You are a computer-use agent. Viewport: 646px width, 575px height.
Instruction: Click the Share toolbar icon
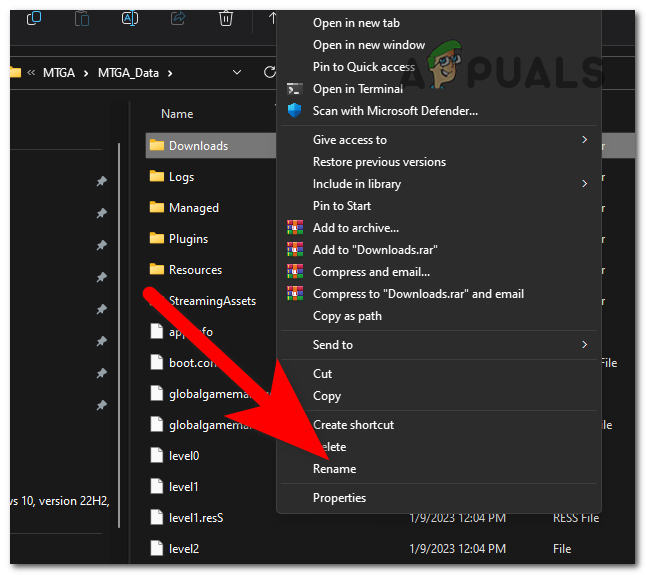click(178, 18)
